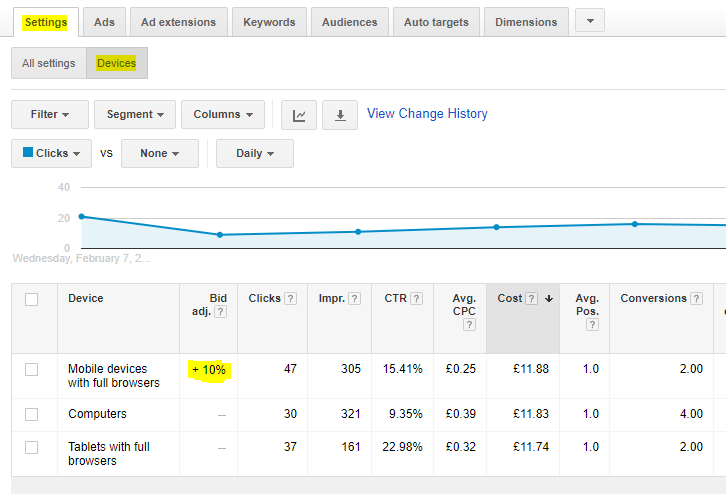This screenshot has width=726, height=494.
Task: Click the 4.00 conversions value
Action: (691, 413)
